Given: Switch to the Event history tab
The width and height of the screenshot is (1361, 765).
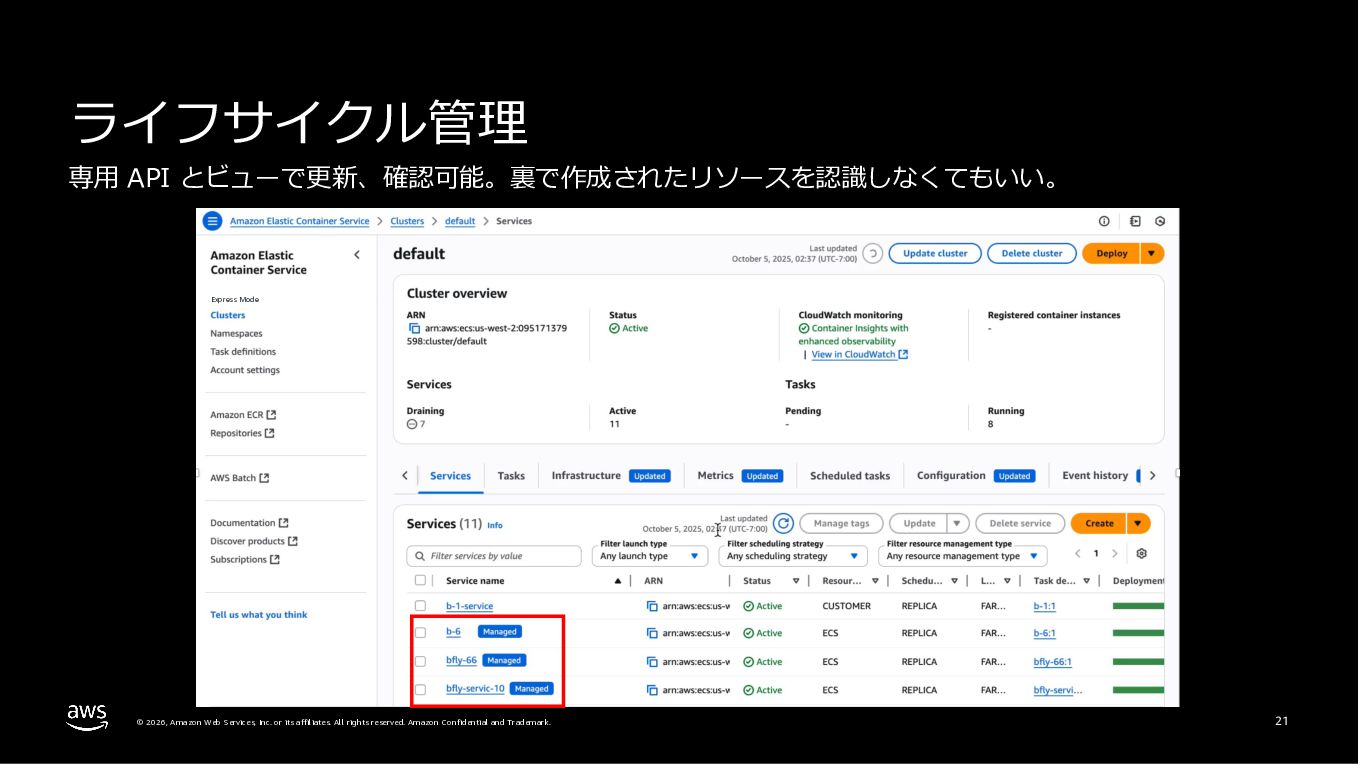Looking at the screenshot, I should pos(1095,476).
